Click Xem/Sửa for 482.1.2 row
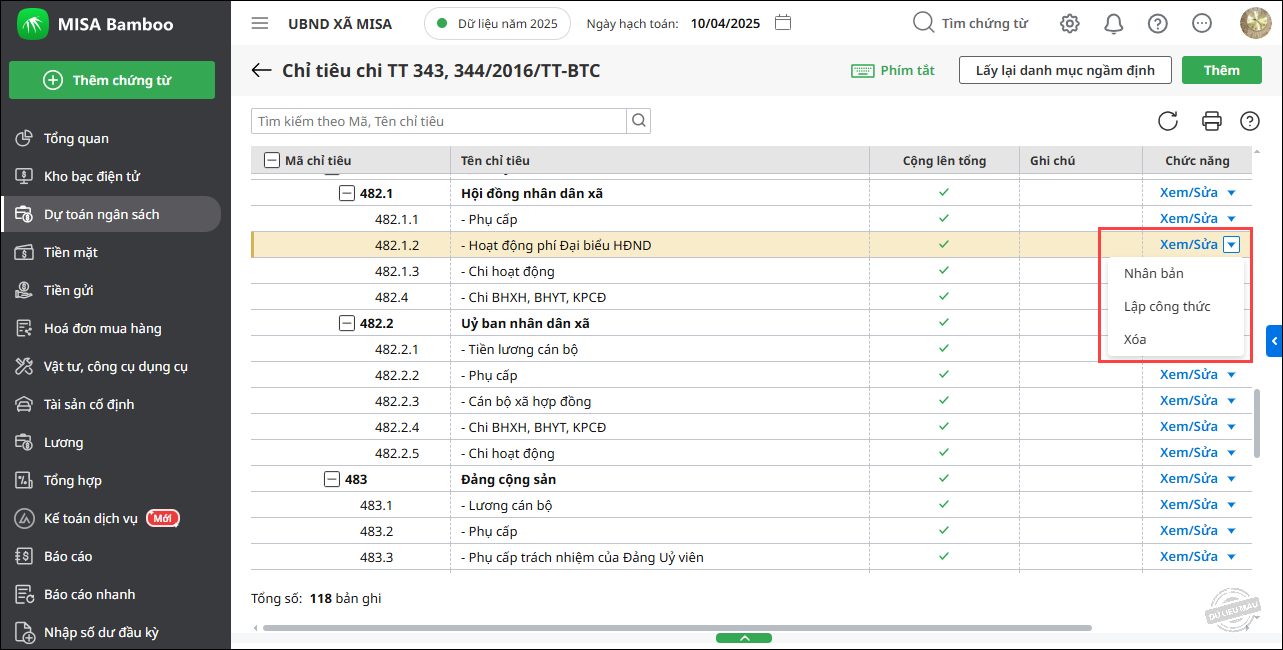The height and width of the screenshot is (650, 1283). [x=1188, y=244]
